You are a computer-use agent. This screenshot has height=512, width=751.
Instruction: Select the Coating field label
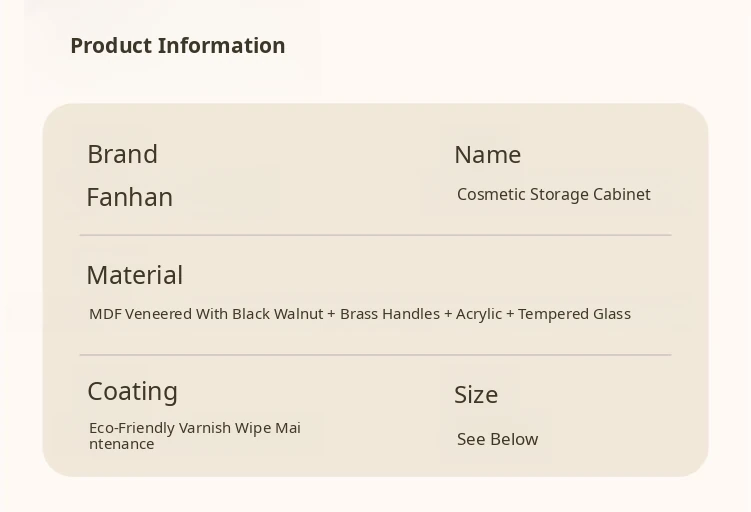(x=132, y=391)
